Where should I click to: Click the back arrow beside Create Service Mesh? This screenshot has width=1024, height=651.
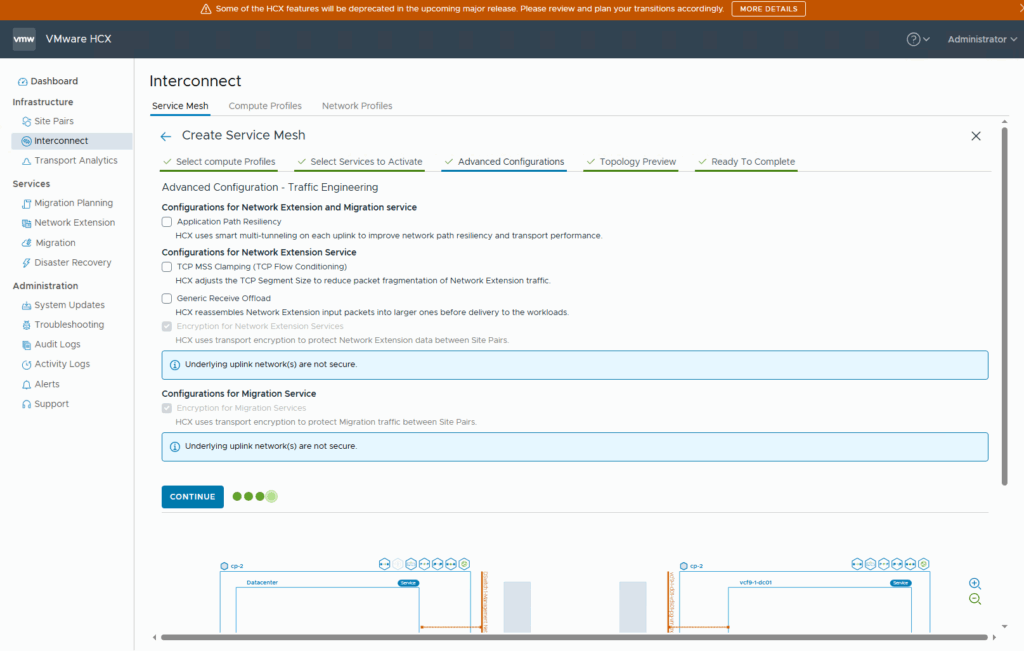pyautogui.click(x=166, y=136)
